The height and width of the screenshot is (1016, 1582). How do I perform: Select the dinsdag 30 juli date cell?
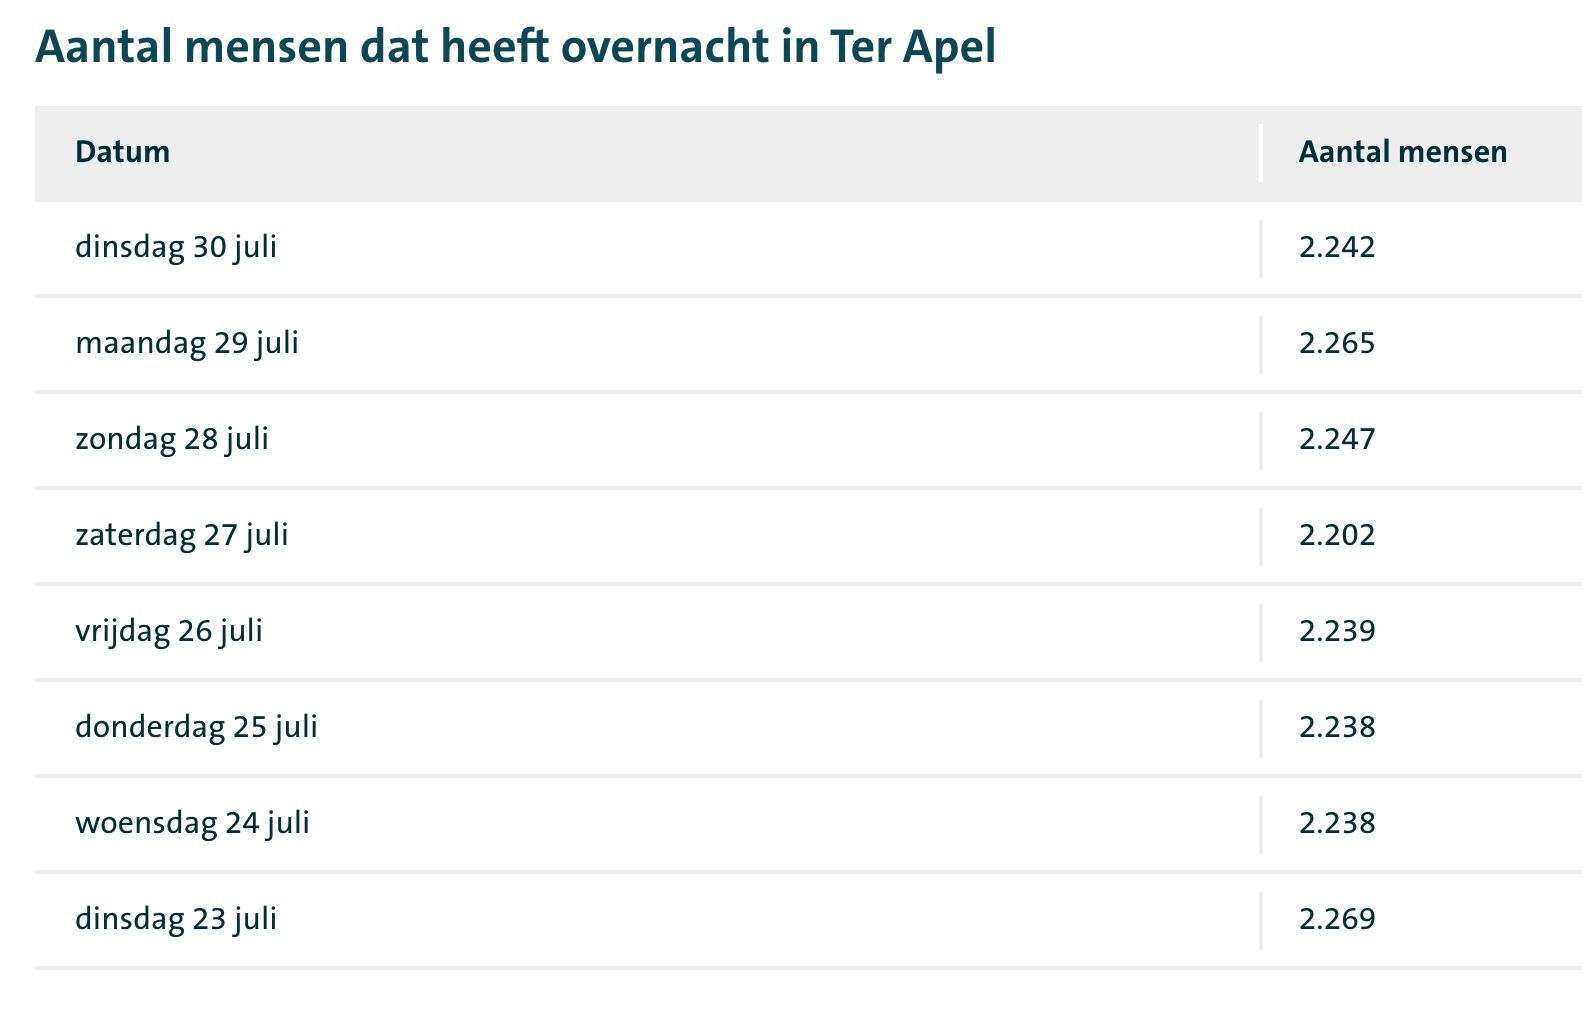click(x=176, y=247)
